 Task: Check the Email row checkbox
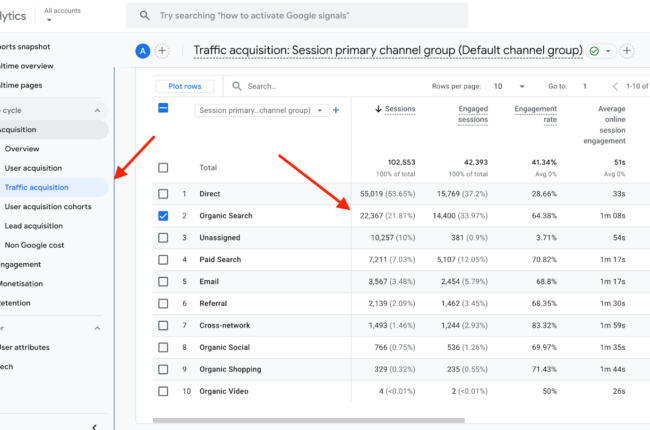click(x=163, y=282)
